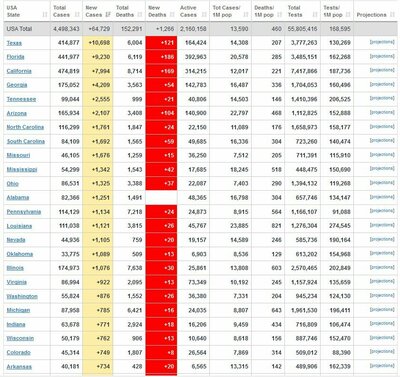
Task: Open California's projections link
Action: (382, 70)
